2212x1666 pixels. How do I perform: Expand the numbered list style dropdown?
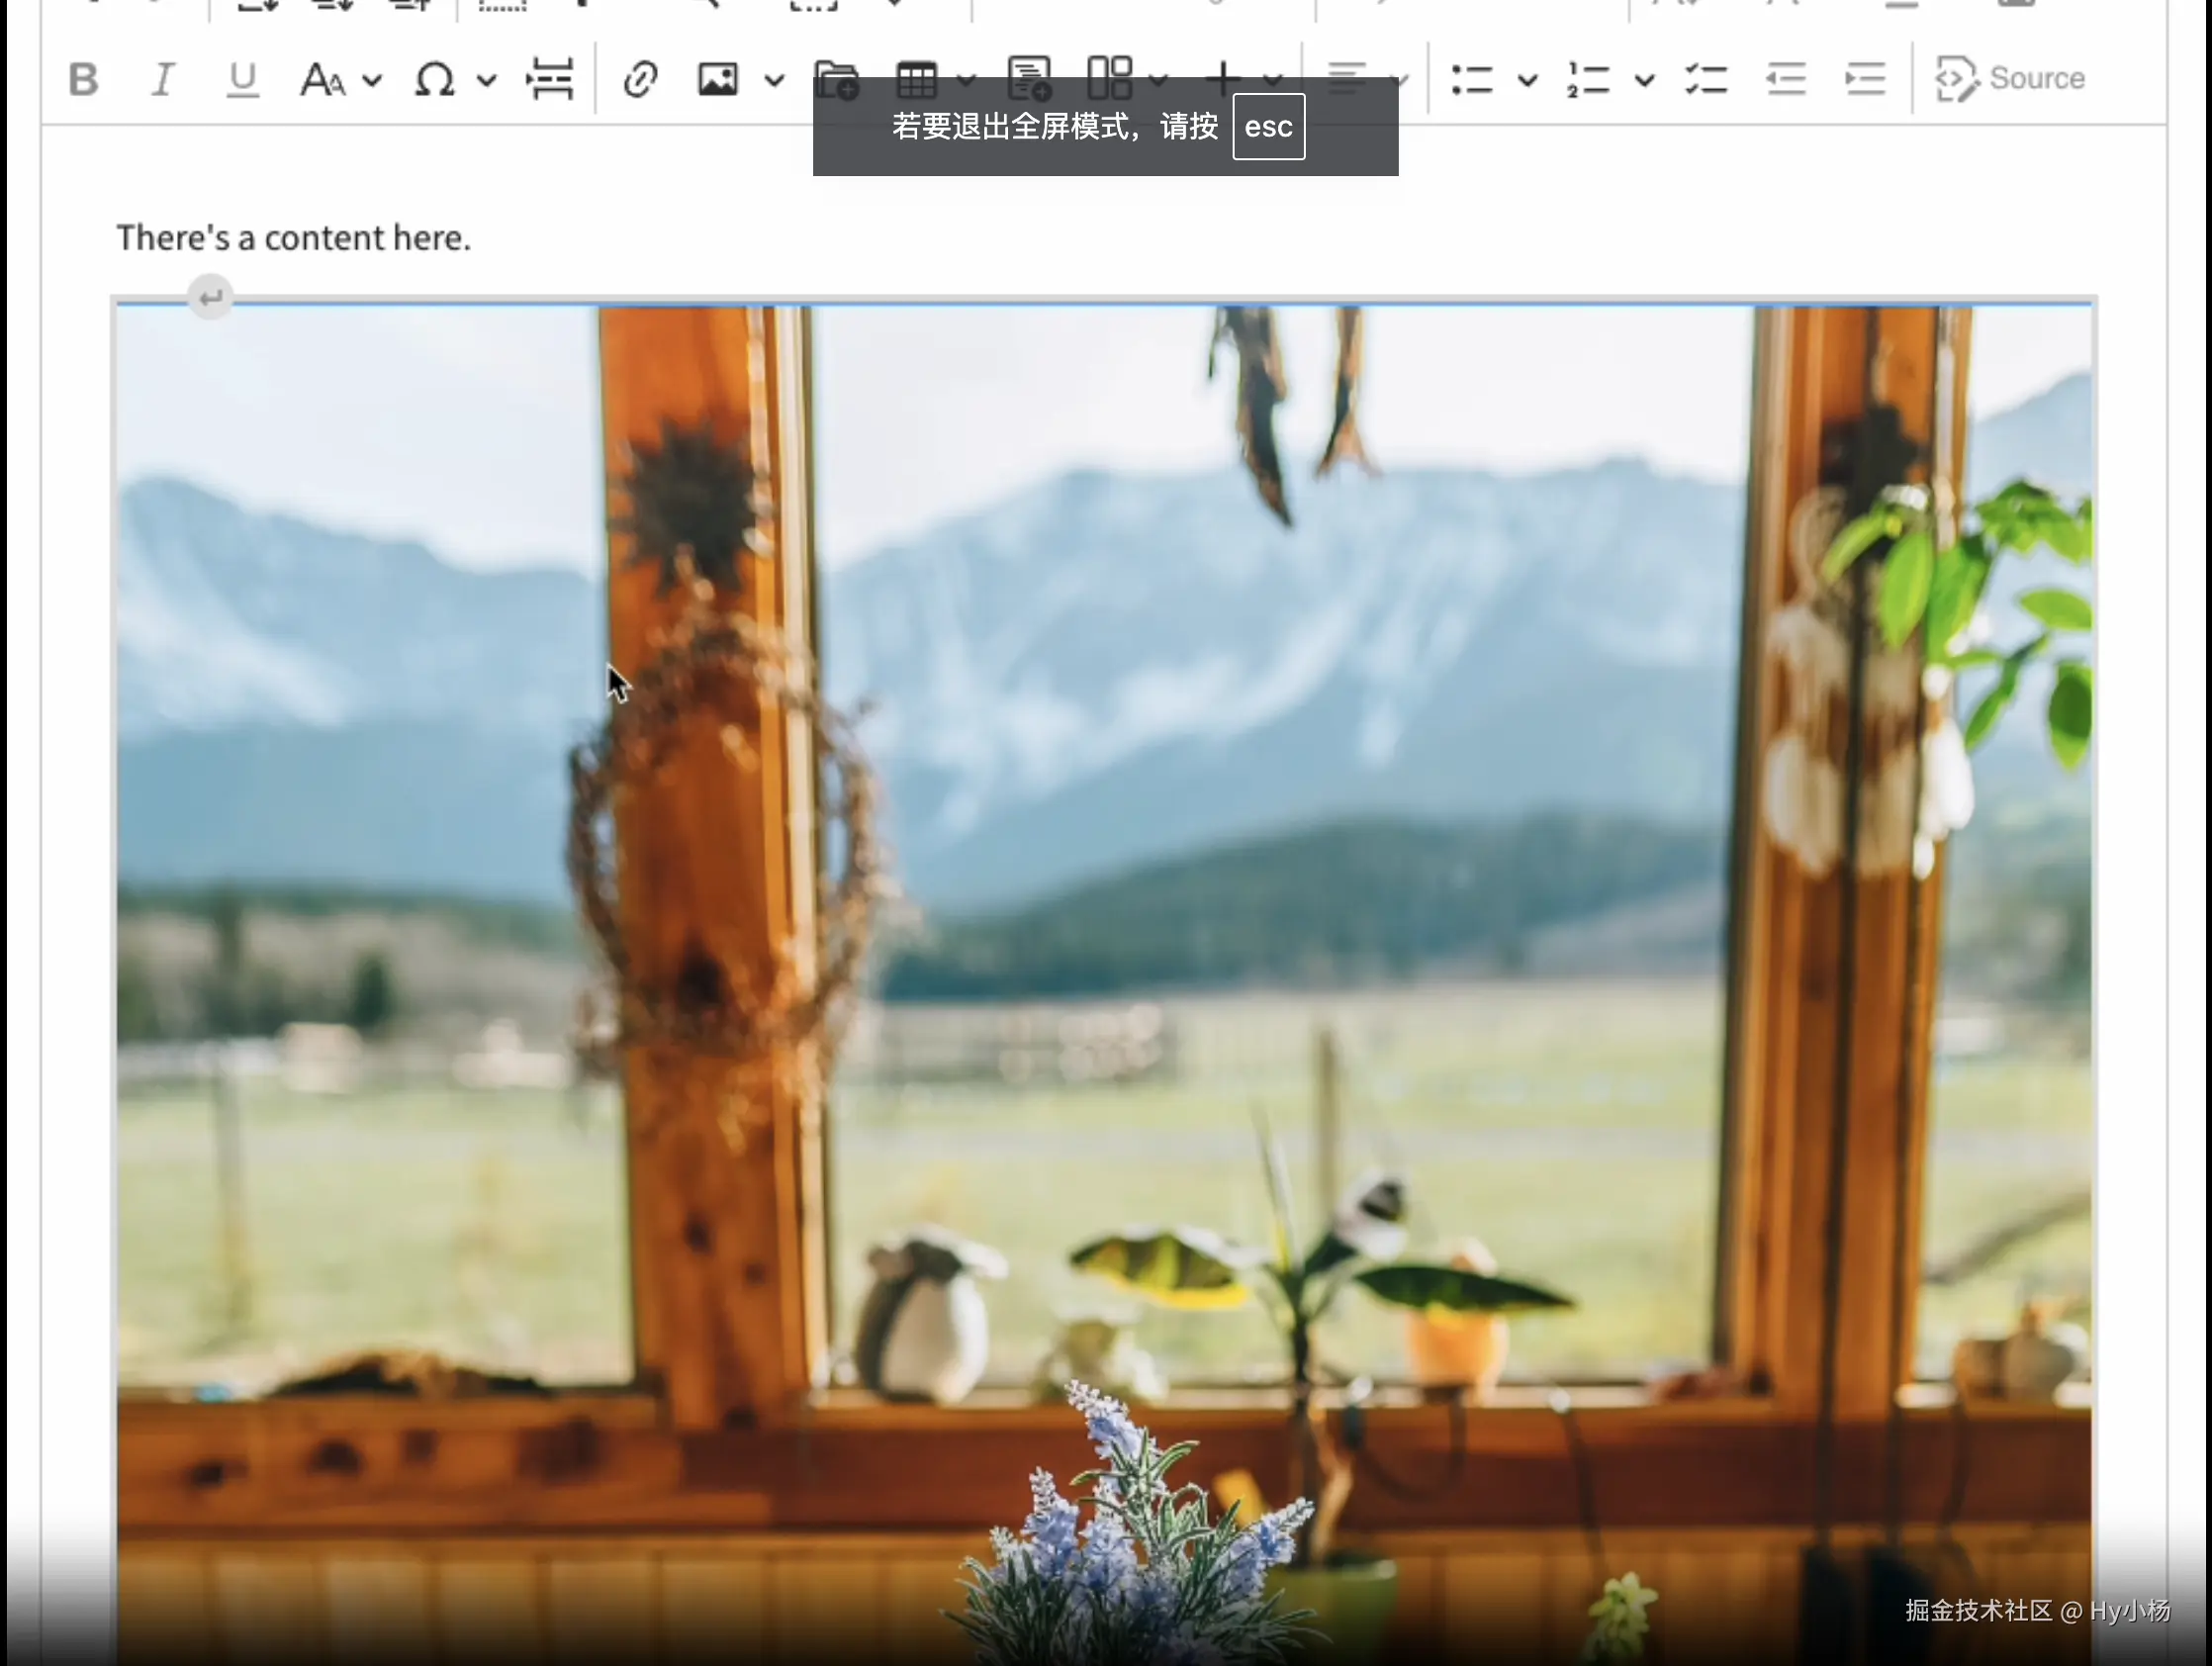(1645, 79)
